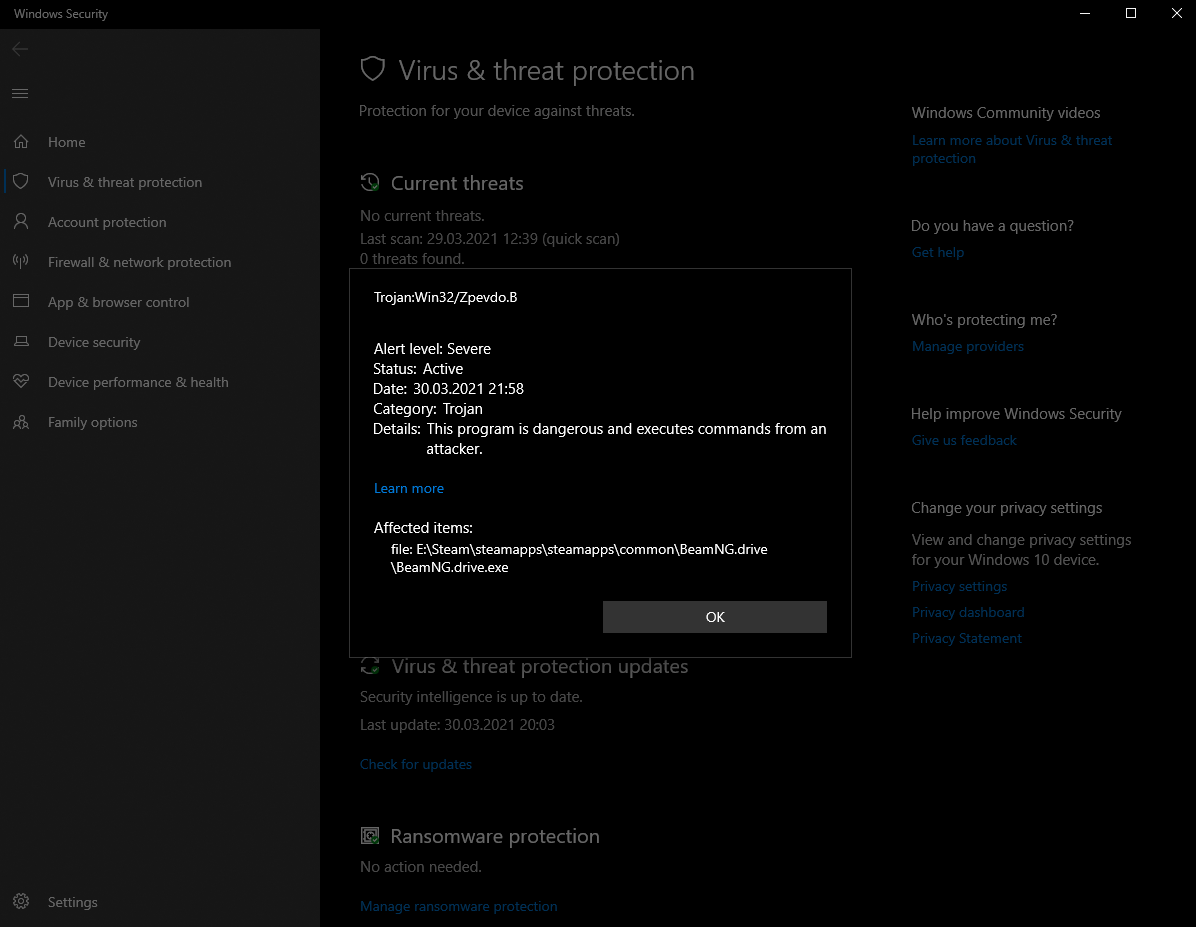Click the Settings gear icon

[x=21, y=901]
